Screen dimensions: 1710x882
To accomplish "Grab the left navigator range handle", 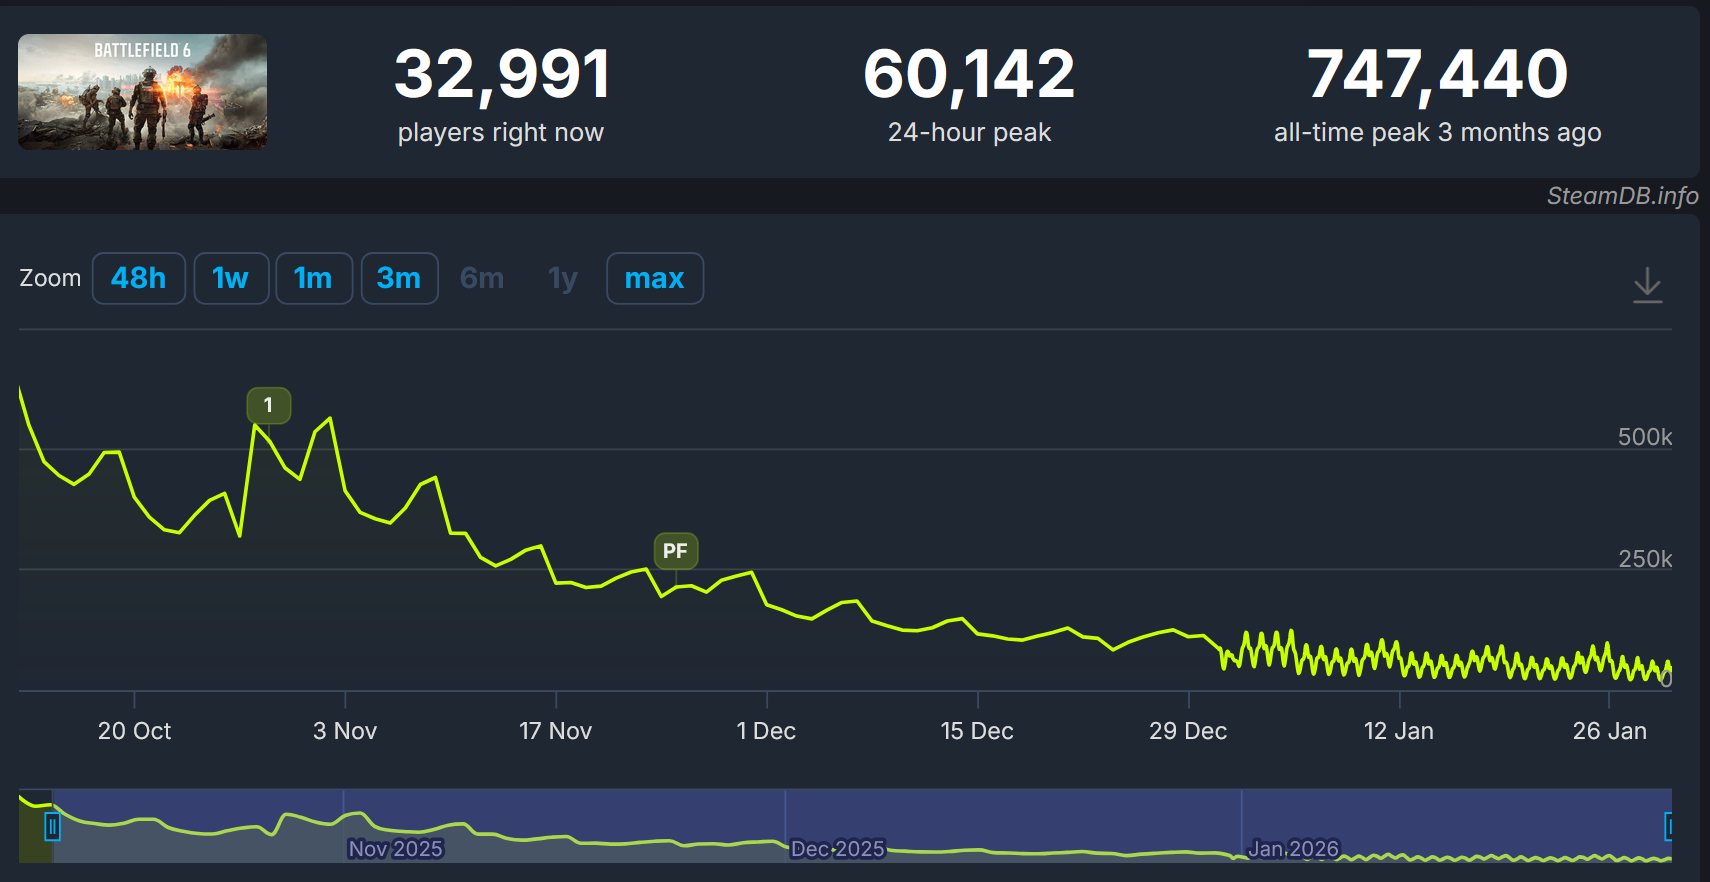I will pyautogui.click(x=52, y=827).
